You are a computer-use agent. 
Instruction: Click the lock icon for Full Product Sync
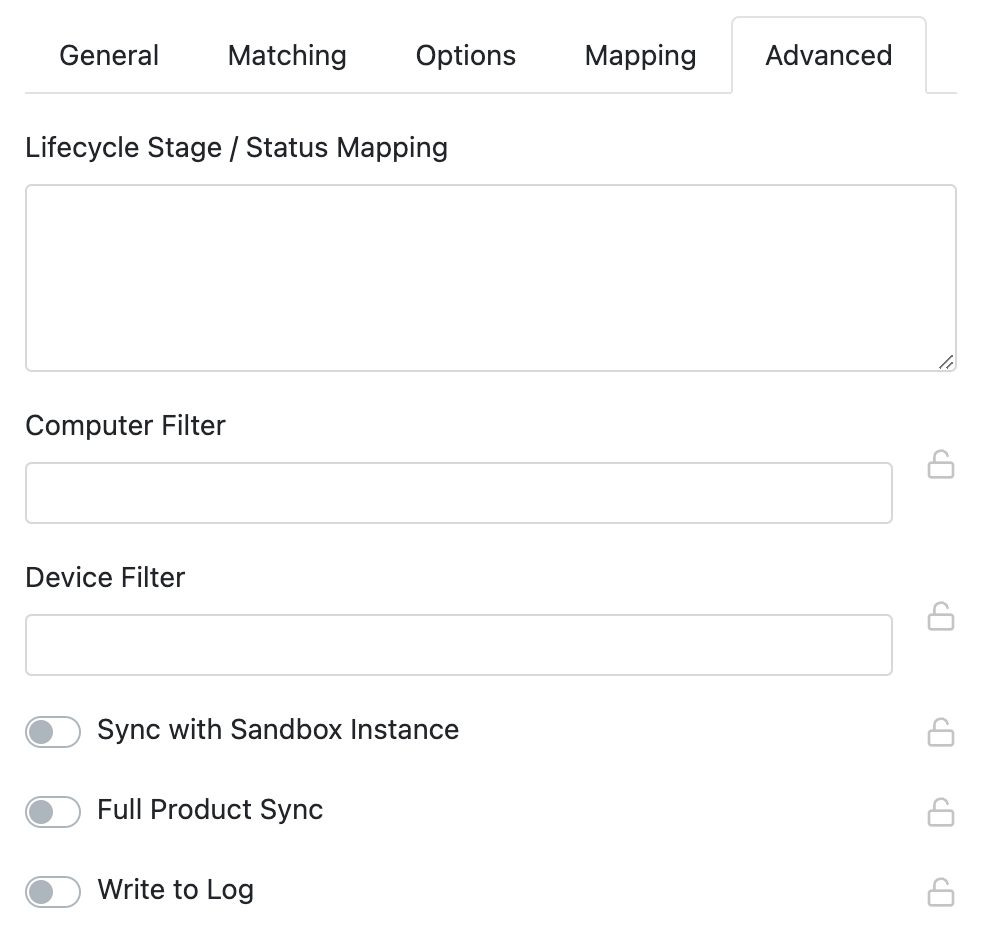click(x=941, y=813)
